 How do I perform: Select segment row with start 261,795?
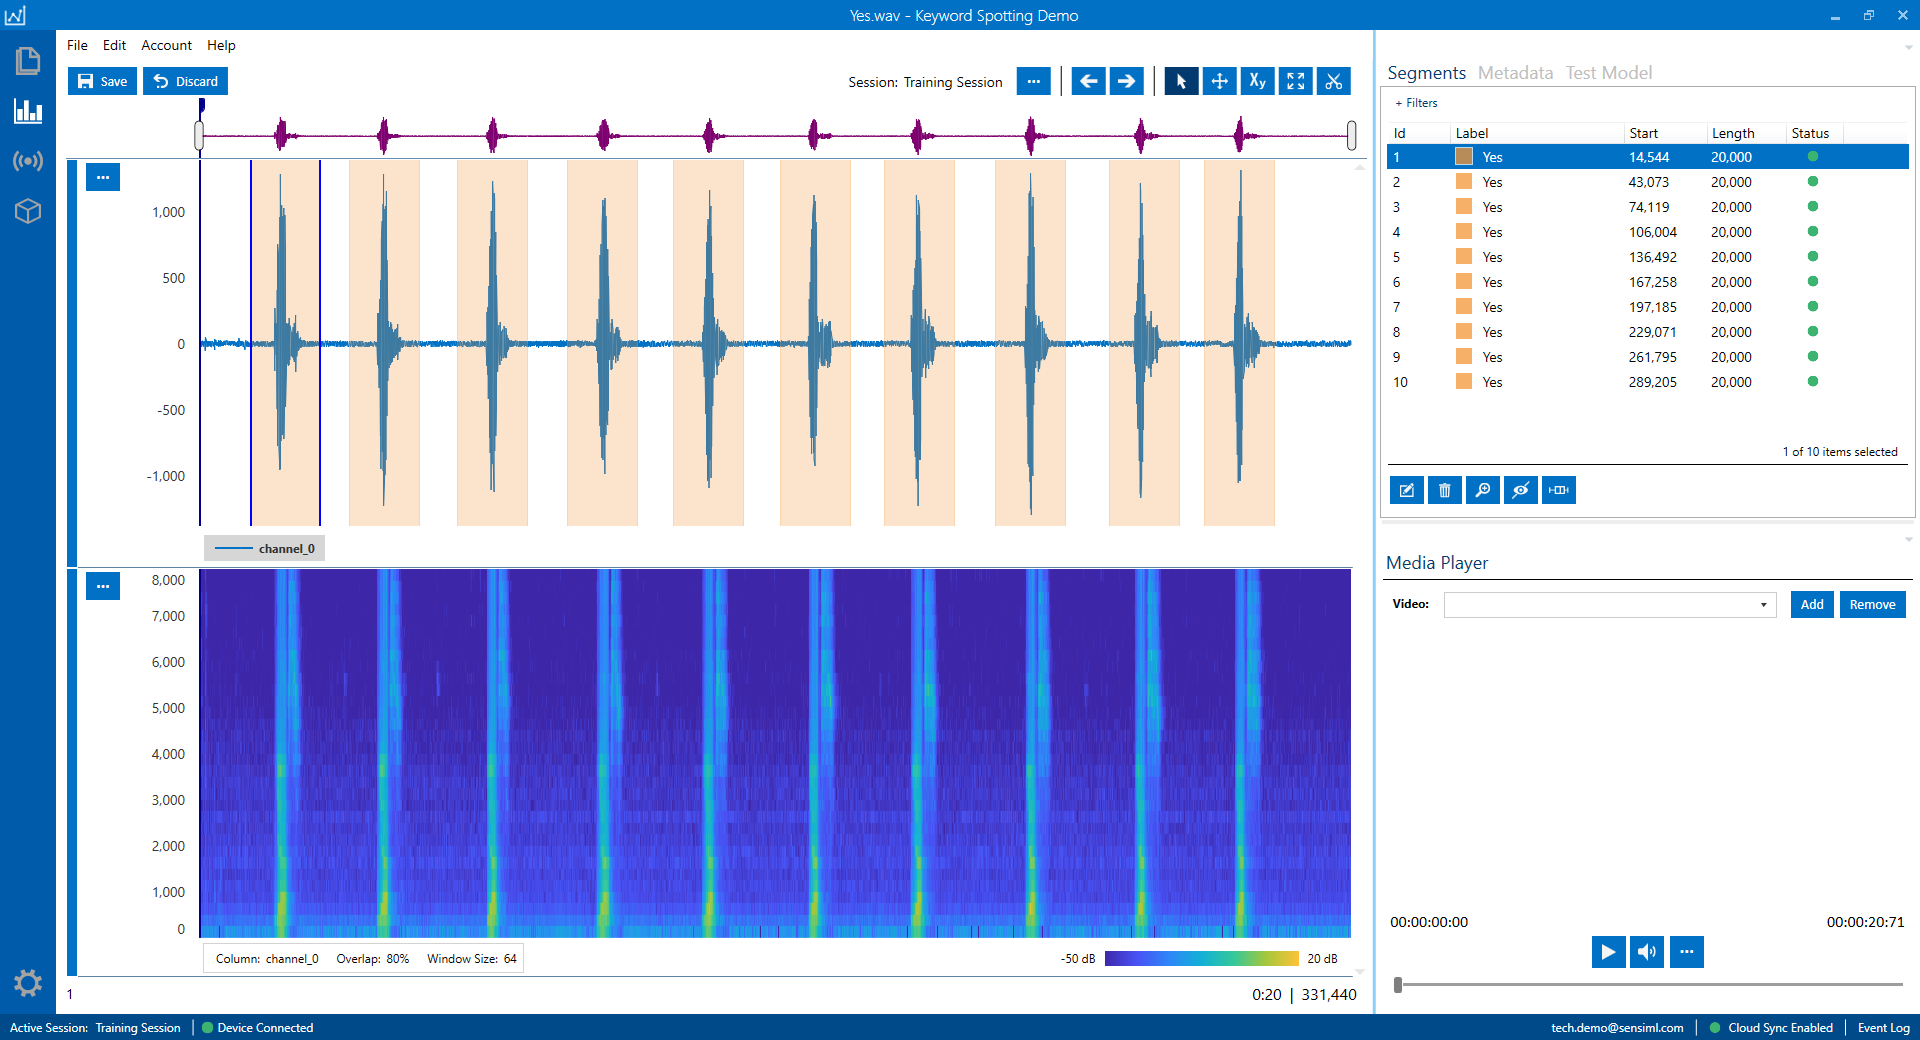click(1647, 357)
